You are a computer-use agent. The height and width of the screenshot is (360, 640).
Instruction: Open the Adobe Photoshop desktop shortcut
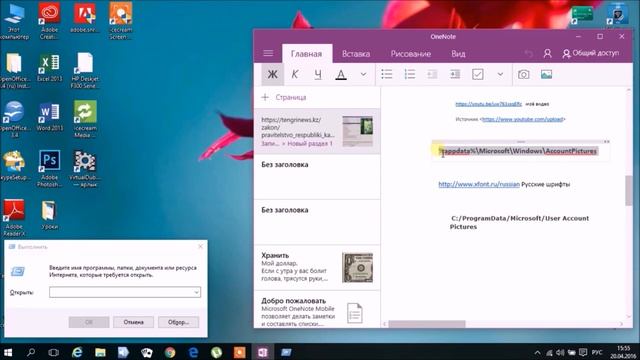(x=49, y=169)
